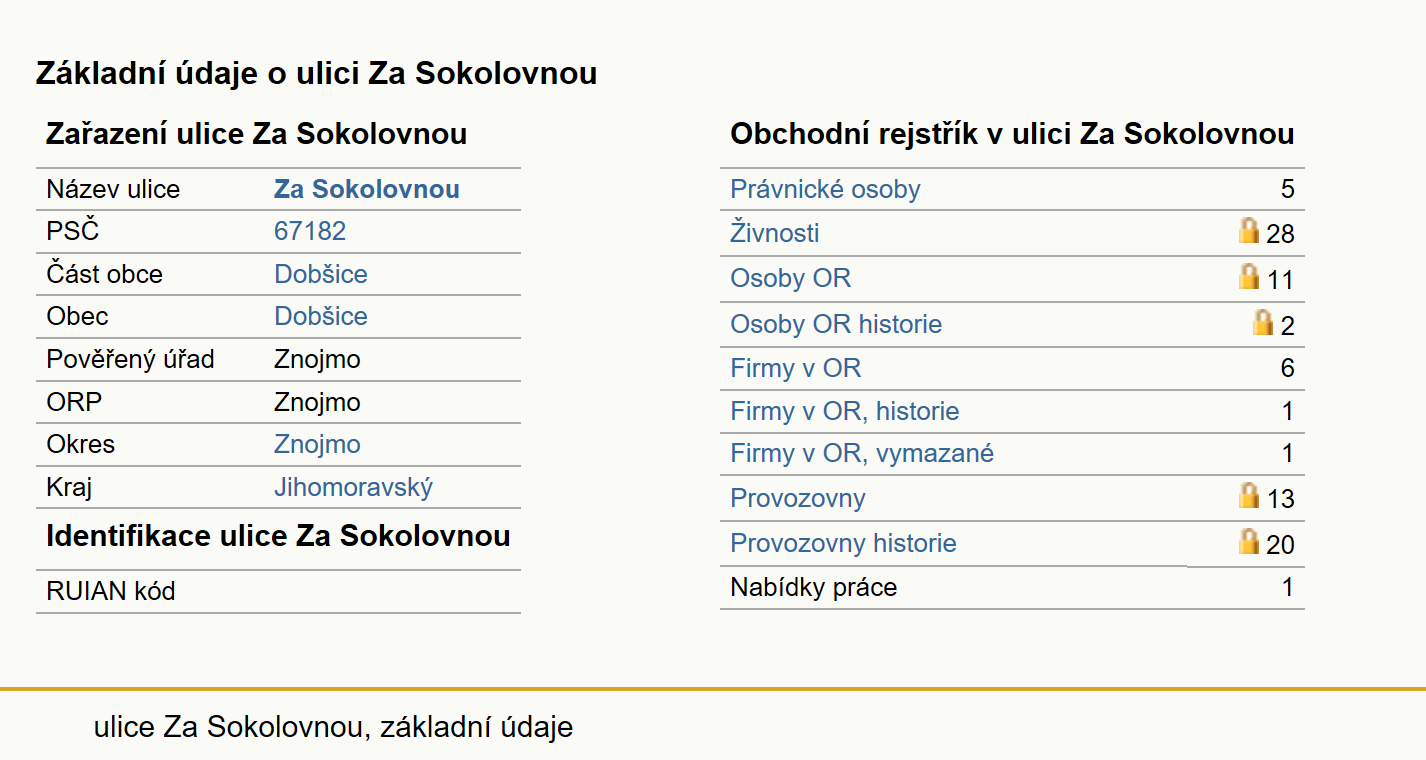Open the Provozovny historie link
The image size is (1426, 760).
coord(843,544)
